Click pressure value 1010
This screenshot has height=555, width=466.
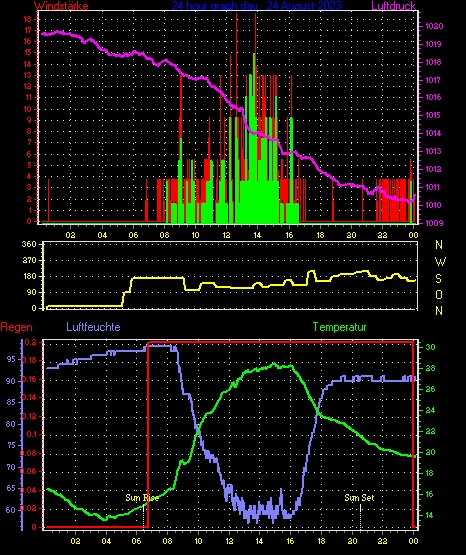[433, 205]
